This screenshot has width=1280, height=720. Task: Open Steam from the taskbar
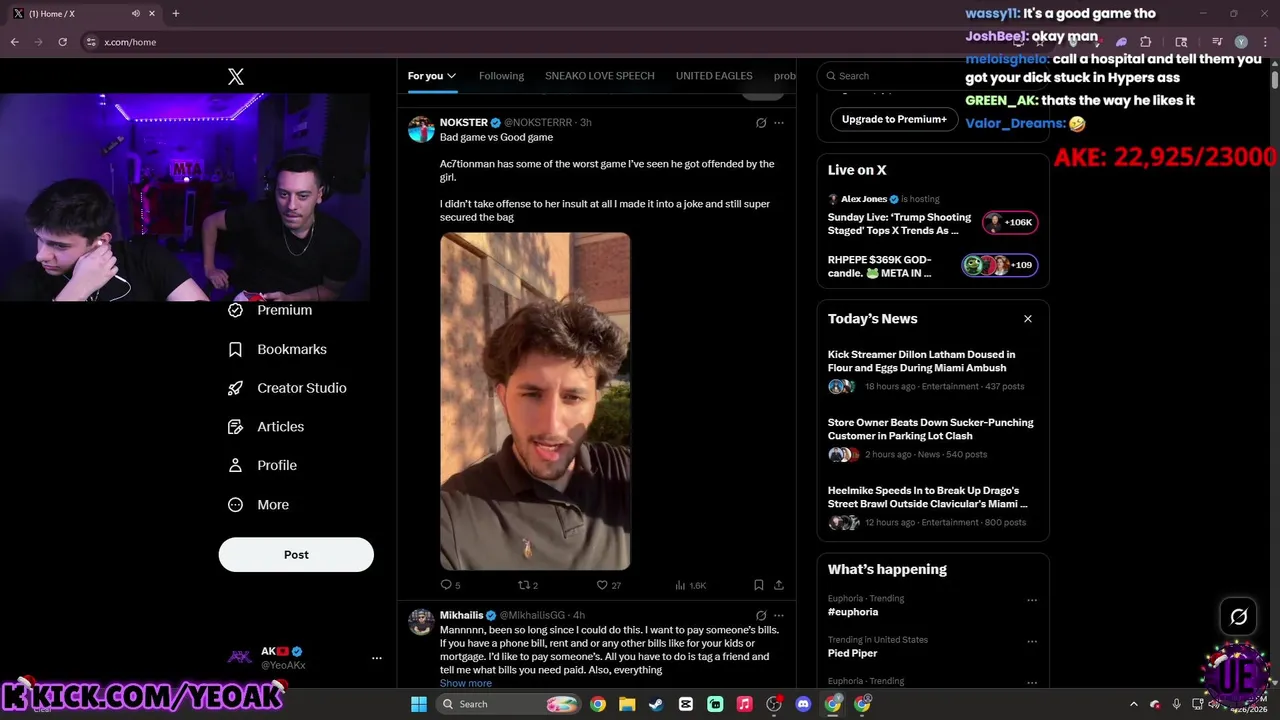pyautogui.click(x=656, y=704)
